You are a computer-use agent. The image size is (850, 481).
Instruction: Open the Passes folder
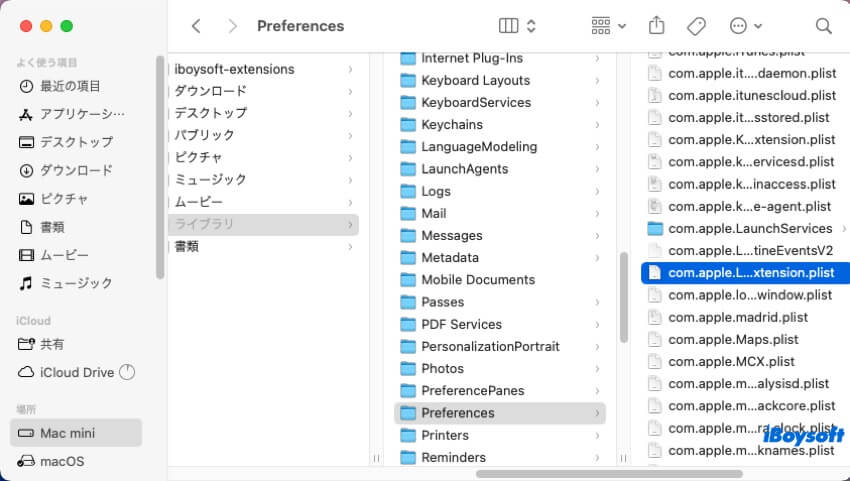pos(500,302)
